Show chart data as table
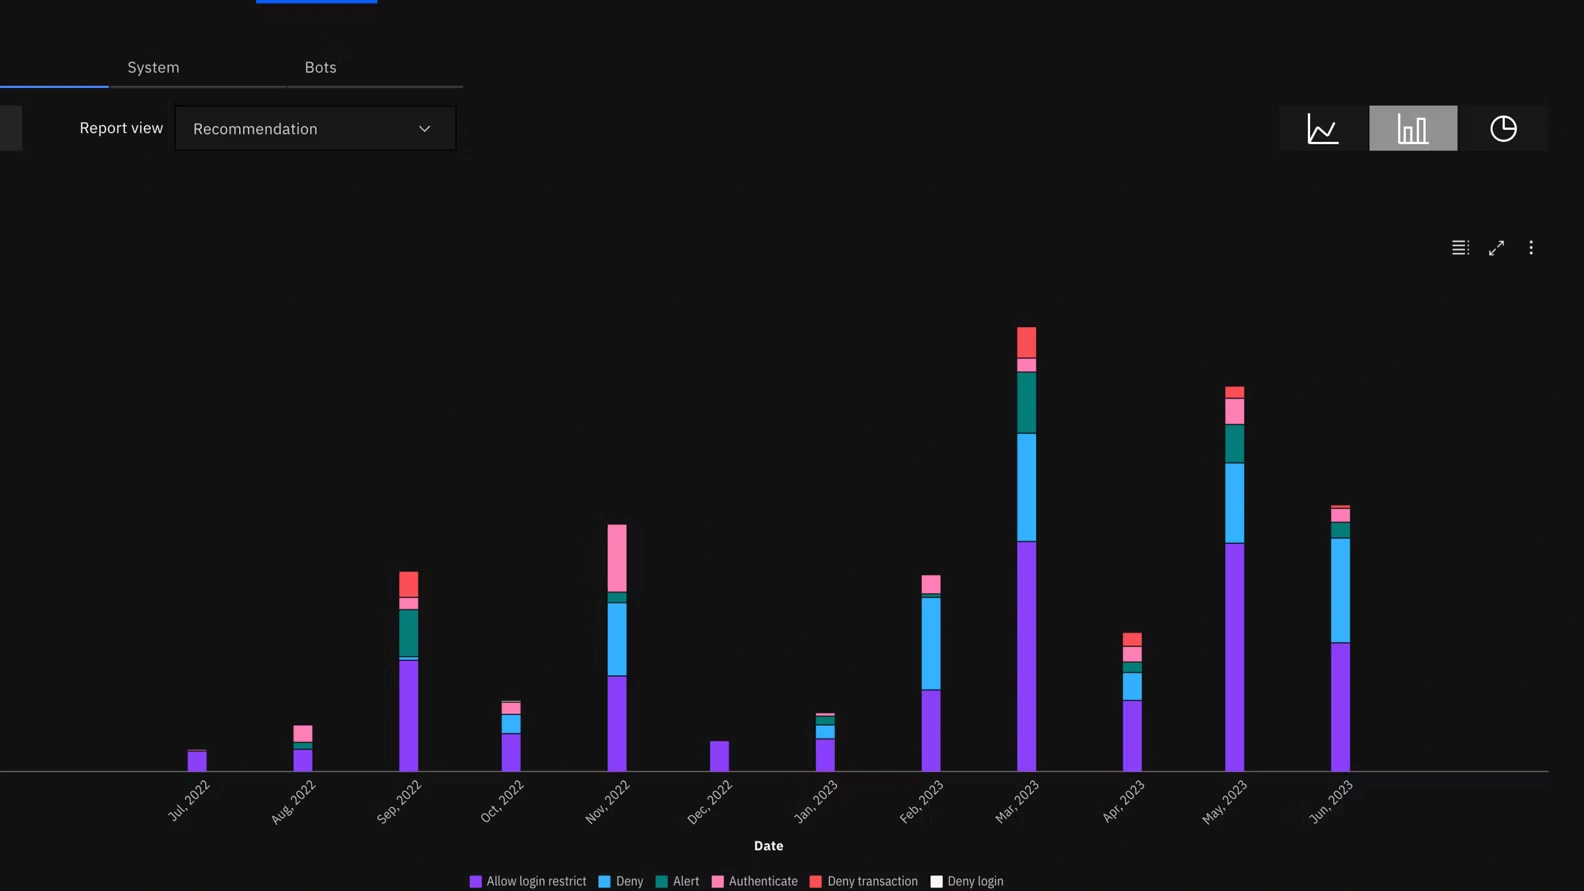 click(1460, 248)
